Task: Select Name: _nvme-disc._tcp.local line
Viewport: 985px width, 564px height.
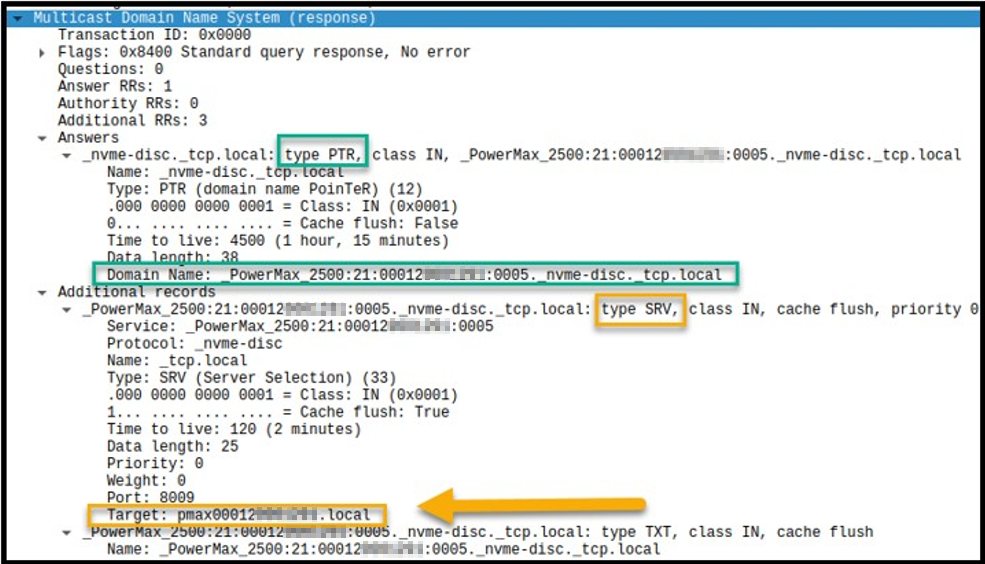Action: pos(226,172)
